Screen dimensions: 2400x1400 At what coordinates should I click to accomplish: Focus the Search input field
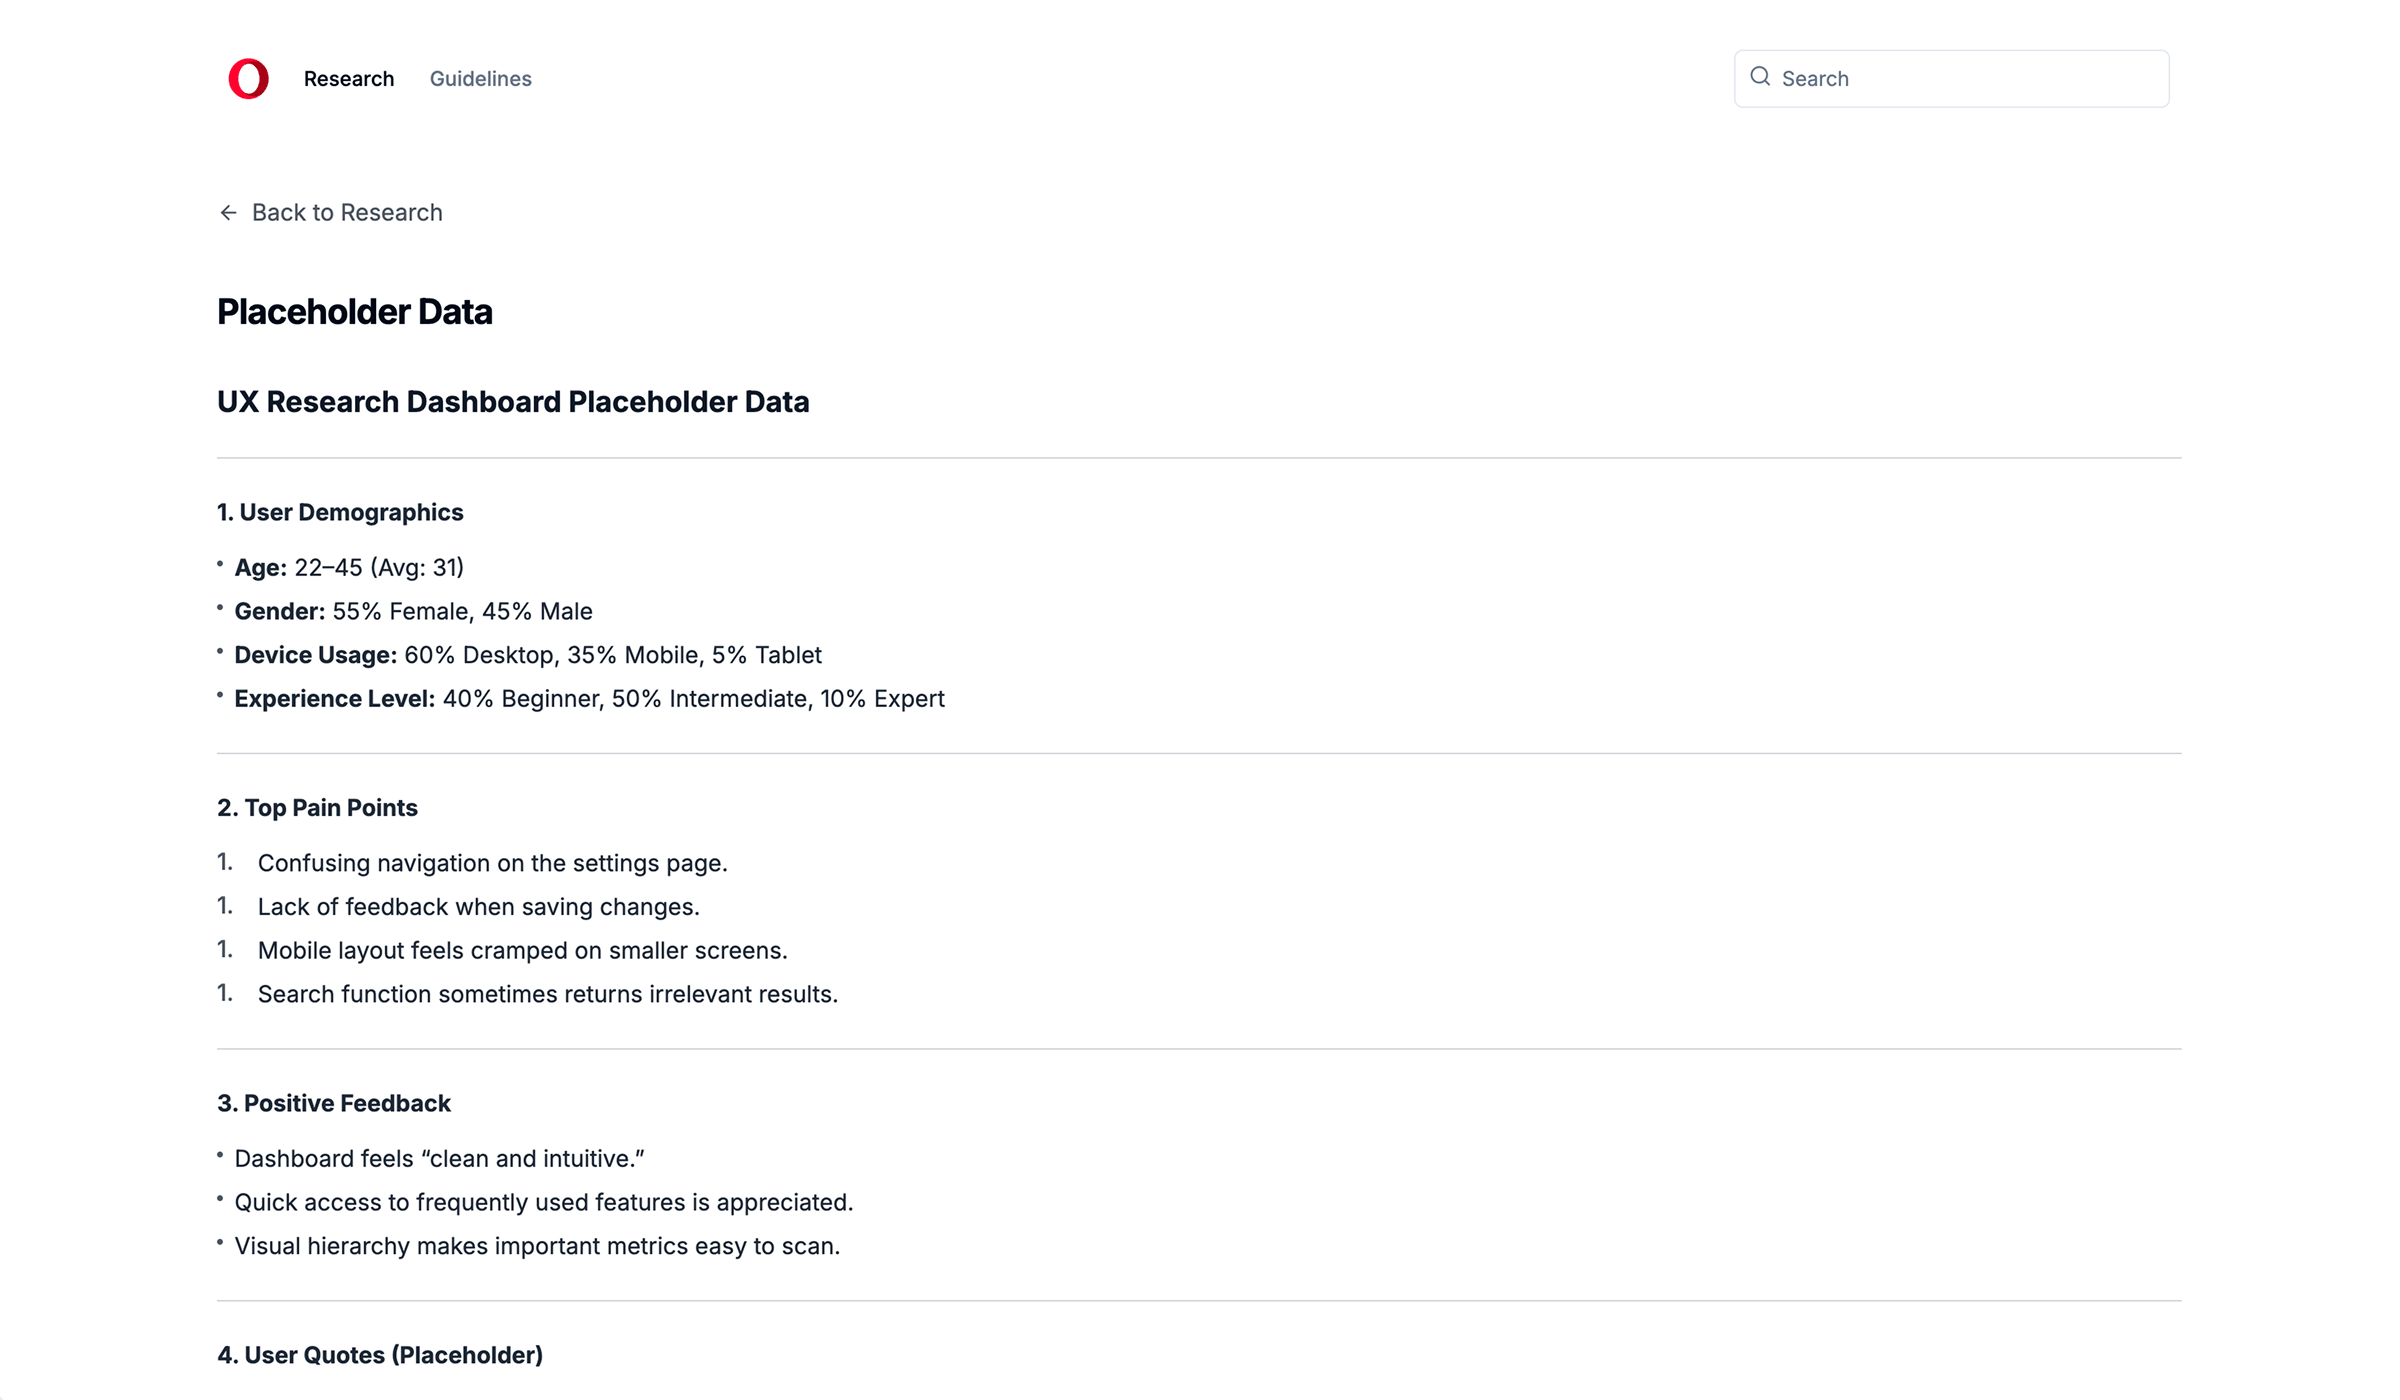coord(1951,78)
